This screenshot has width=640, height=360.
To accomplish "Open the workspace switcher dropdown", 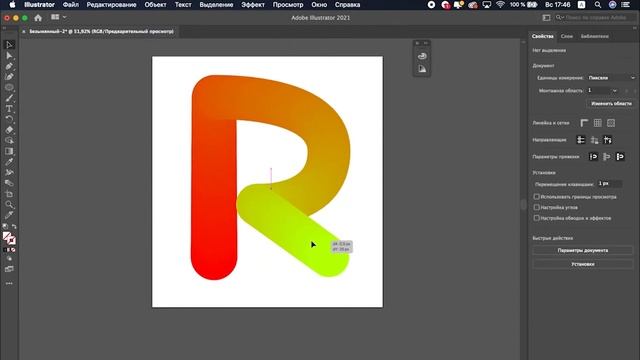I will click(547, 18).
